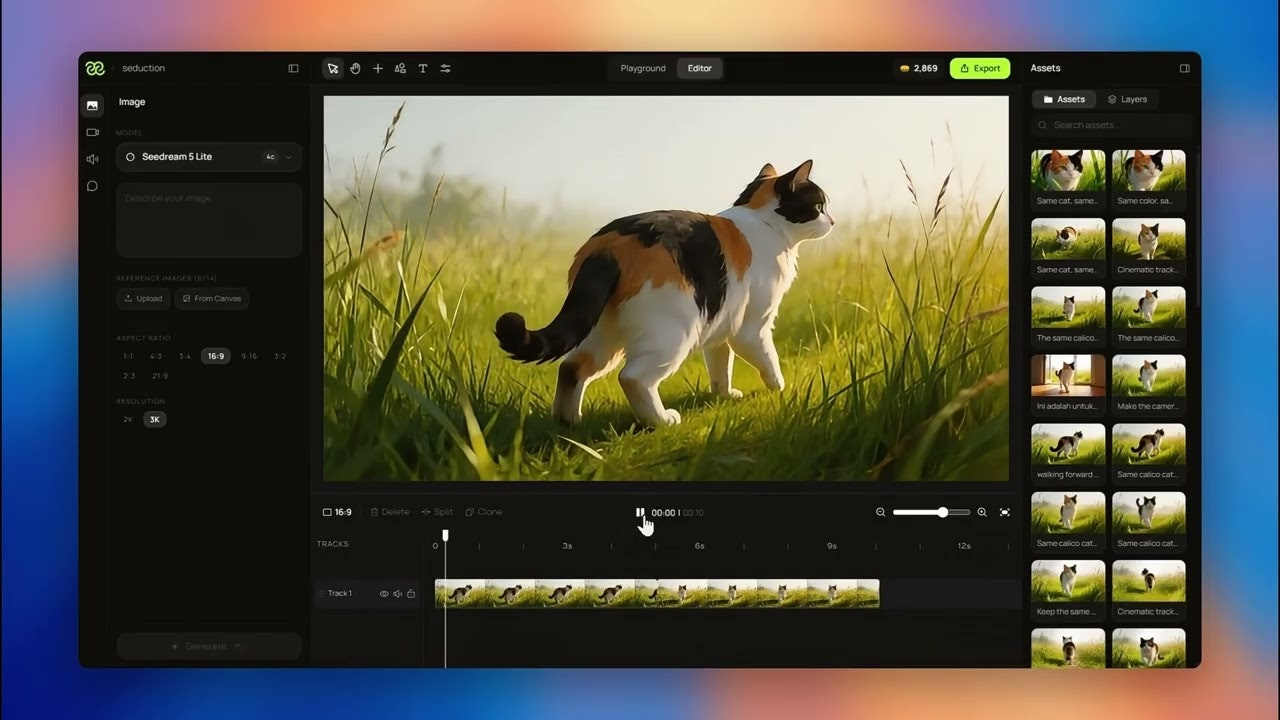Click the main cat preview canvas

pyautogui.click(x=666, y=288)
